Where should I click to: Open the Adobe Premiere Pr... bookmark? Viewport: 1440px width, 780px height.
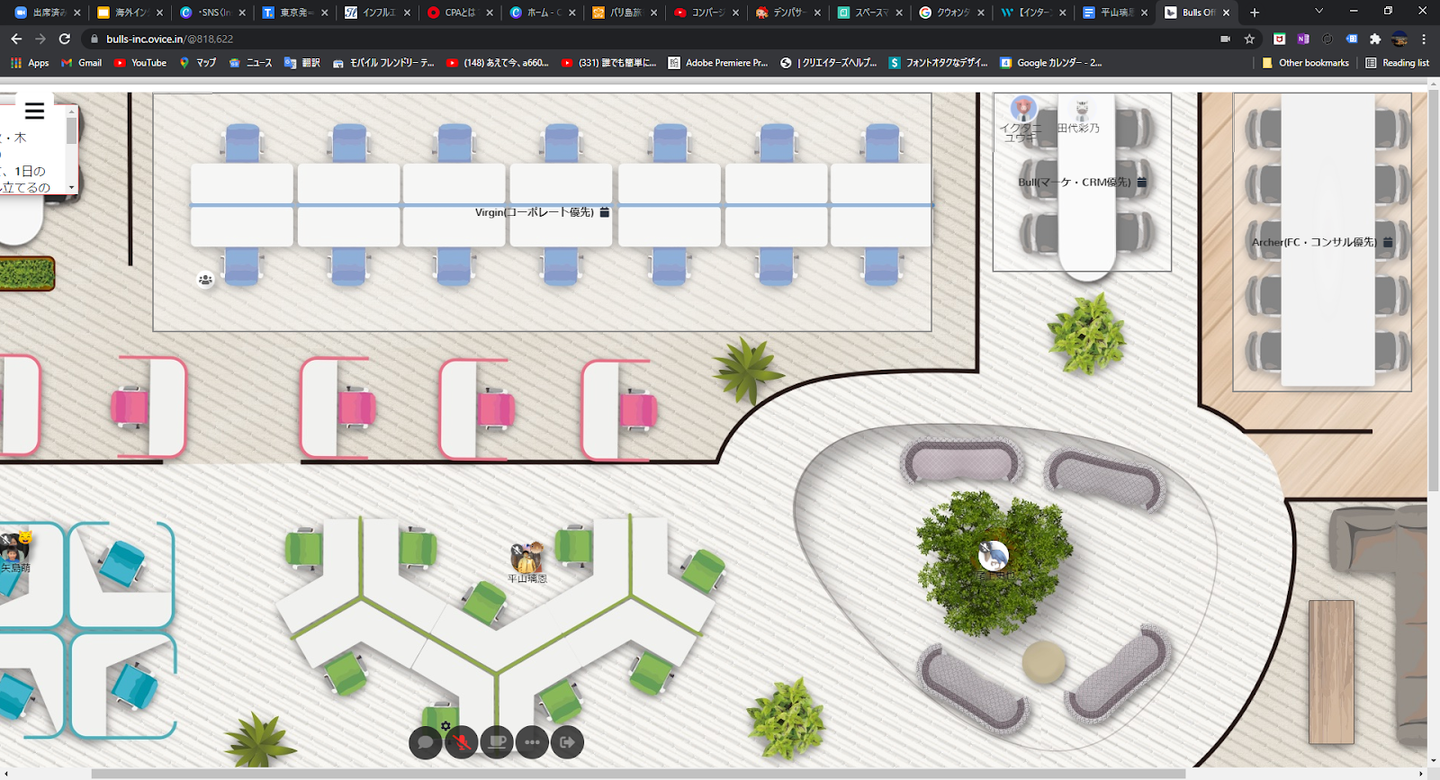(718, 62)
